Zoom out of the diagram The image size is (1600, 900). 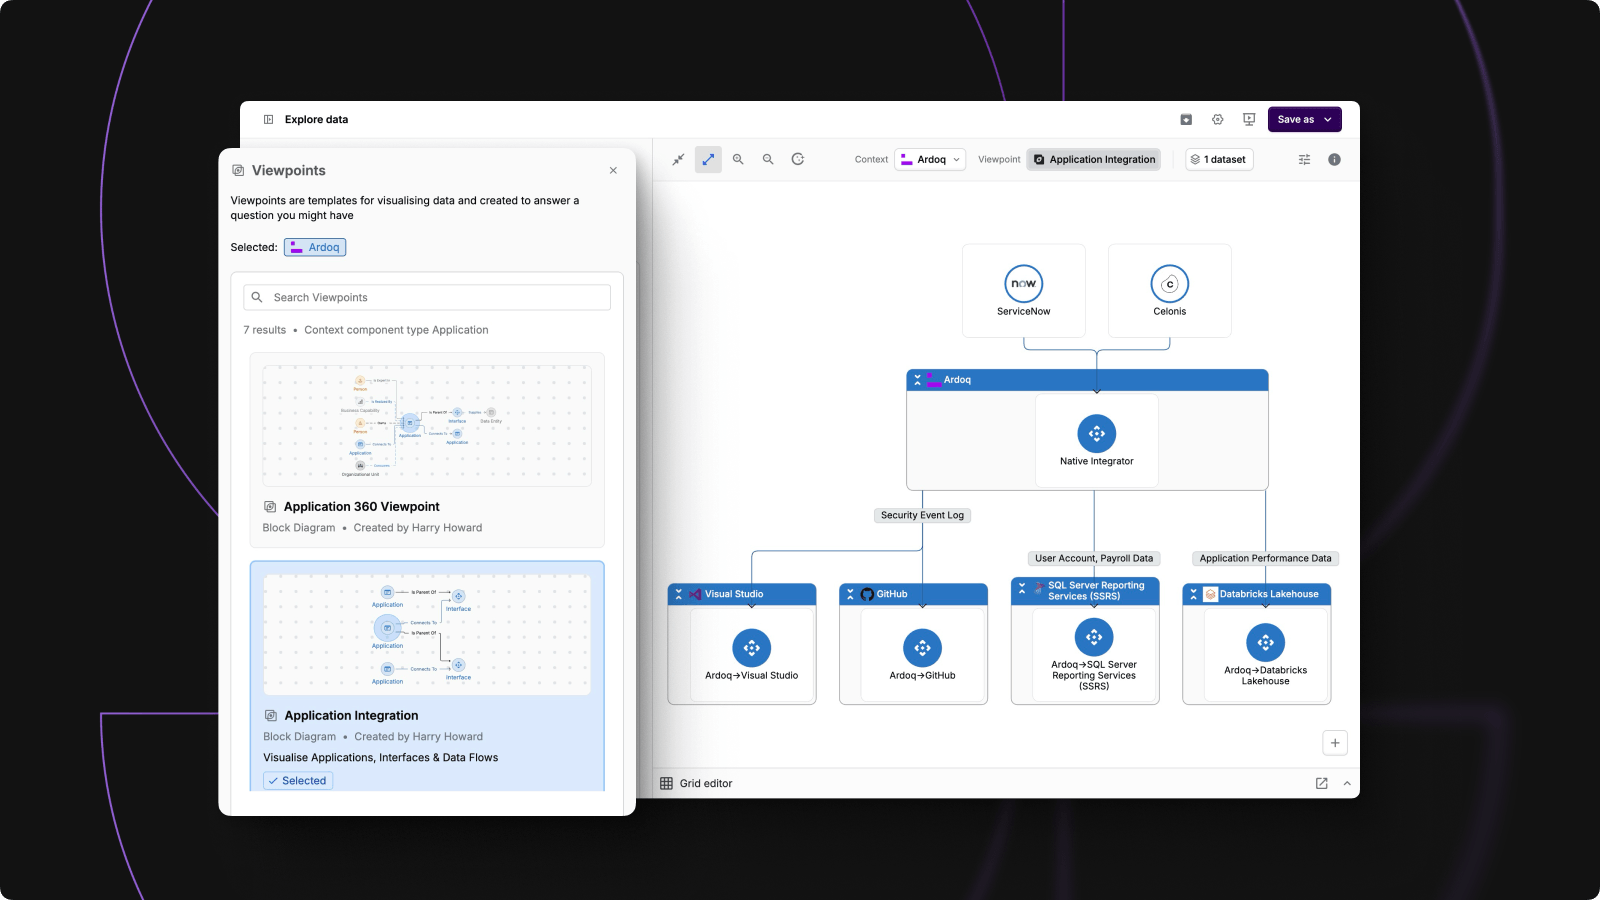click(x=768, y=159)
